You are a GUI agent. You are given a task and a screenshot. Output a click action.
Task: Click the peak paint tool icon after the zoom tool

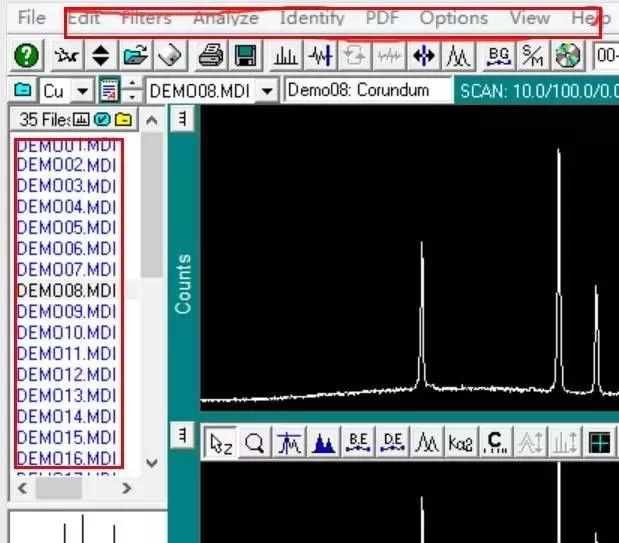point(289,443)
